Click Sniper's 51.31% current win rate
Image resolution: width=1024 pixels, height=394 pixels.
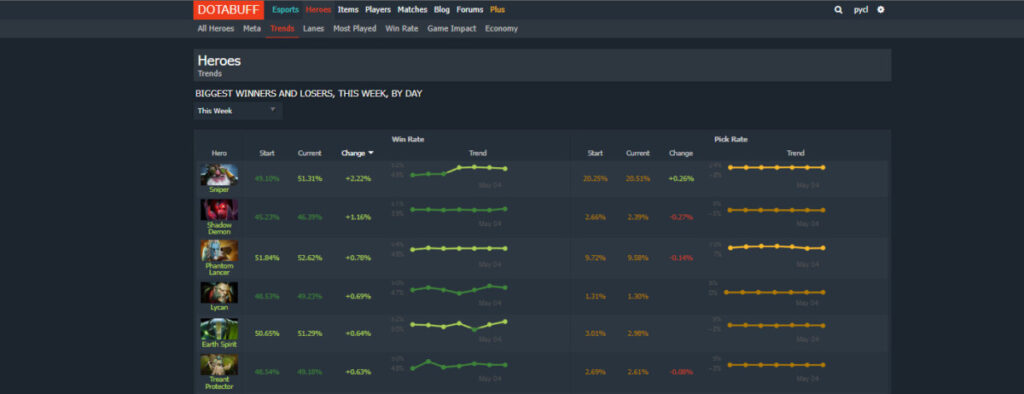[310, 179]
